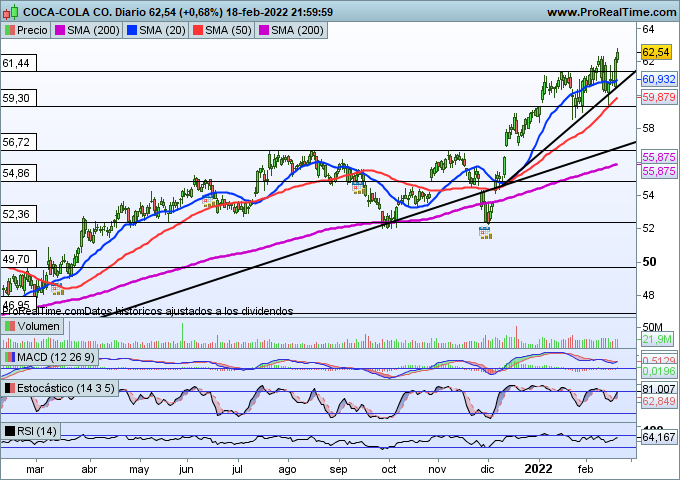Click the 81,007 stochastic value tag
This screenshot has width=680, height=480.
click(659, 389)
